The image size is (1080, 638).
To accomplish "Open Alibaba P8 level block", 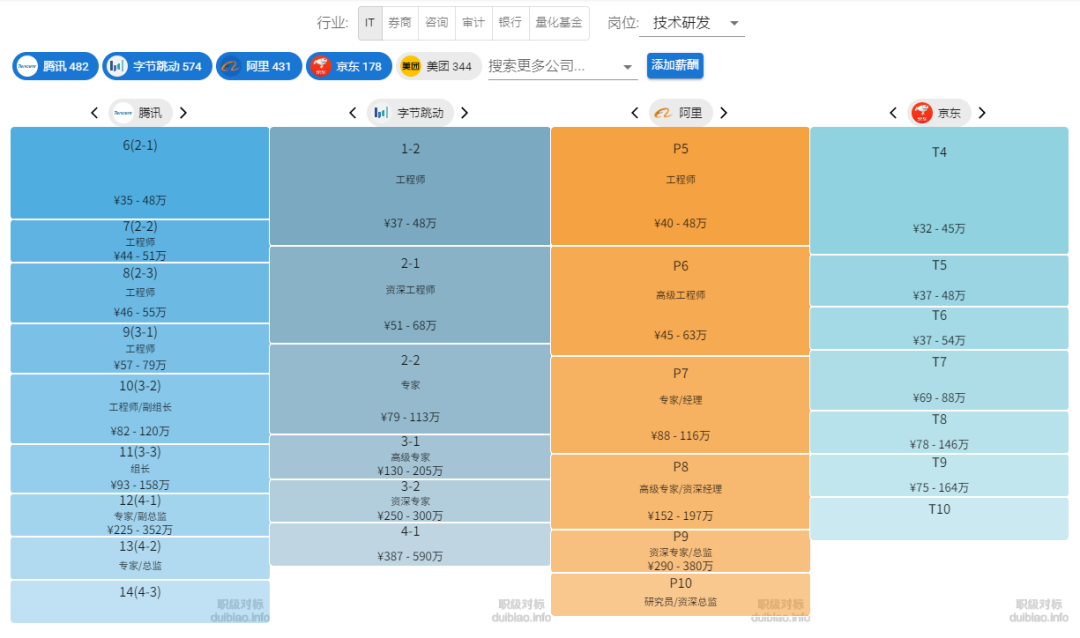I will (681, 491).
